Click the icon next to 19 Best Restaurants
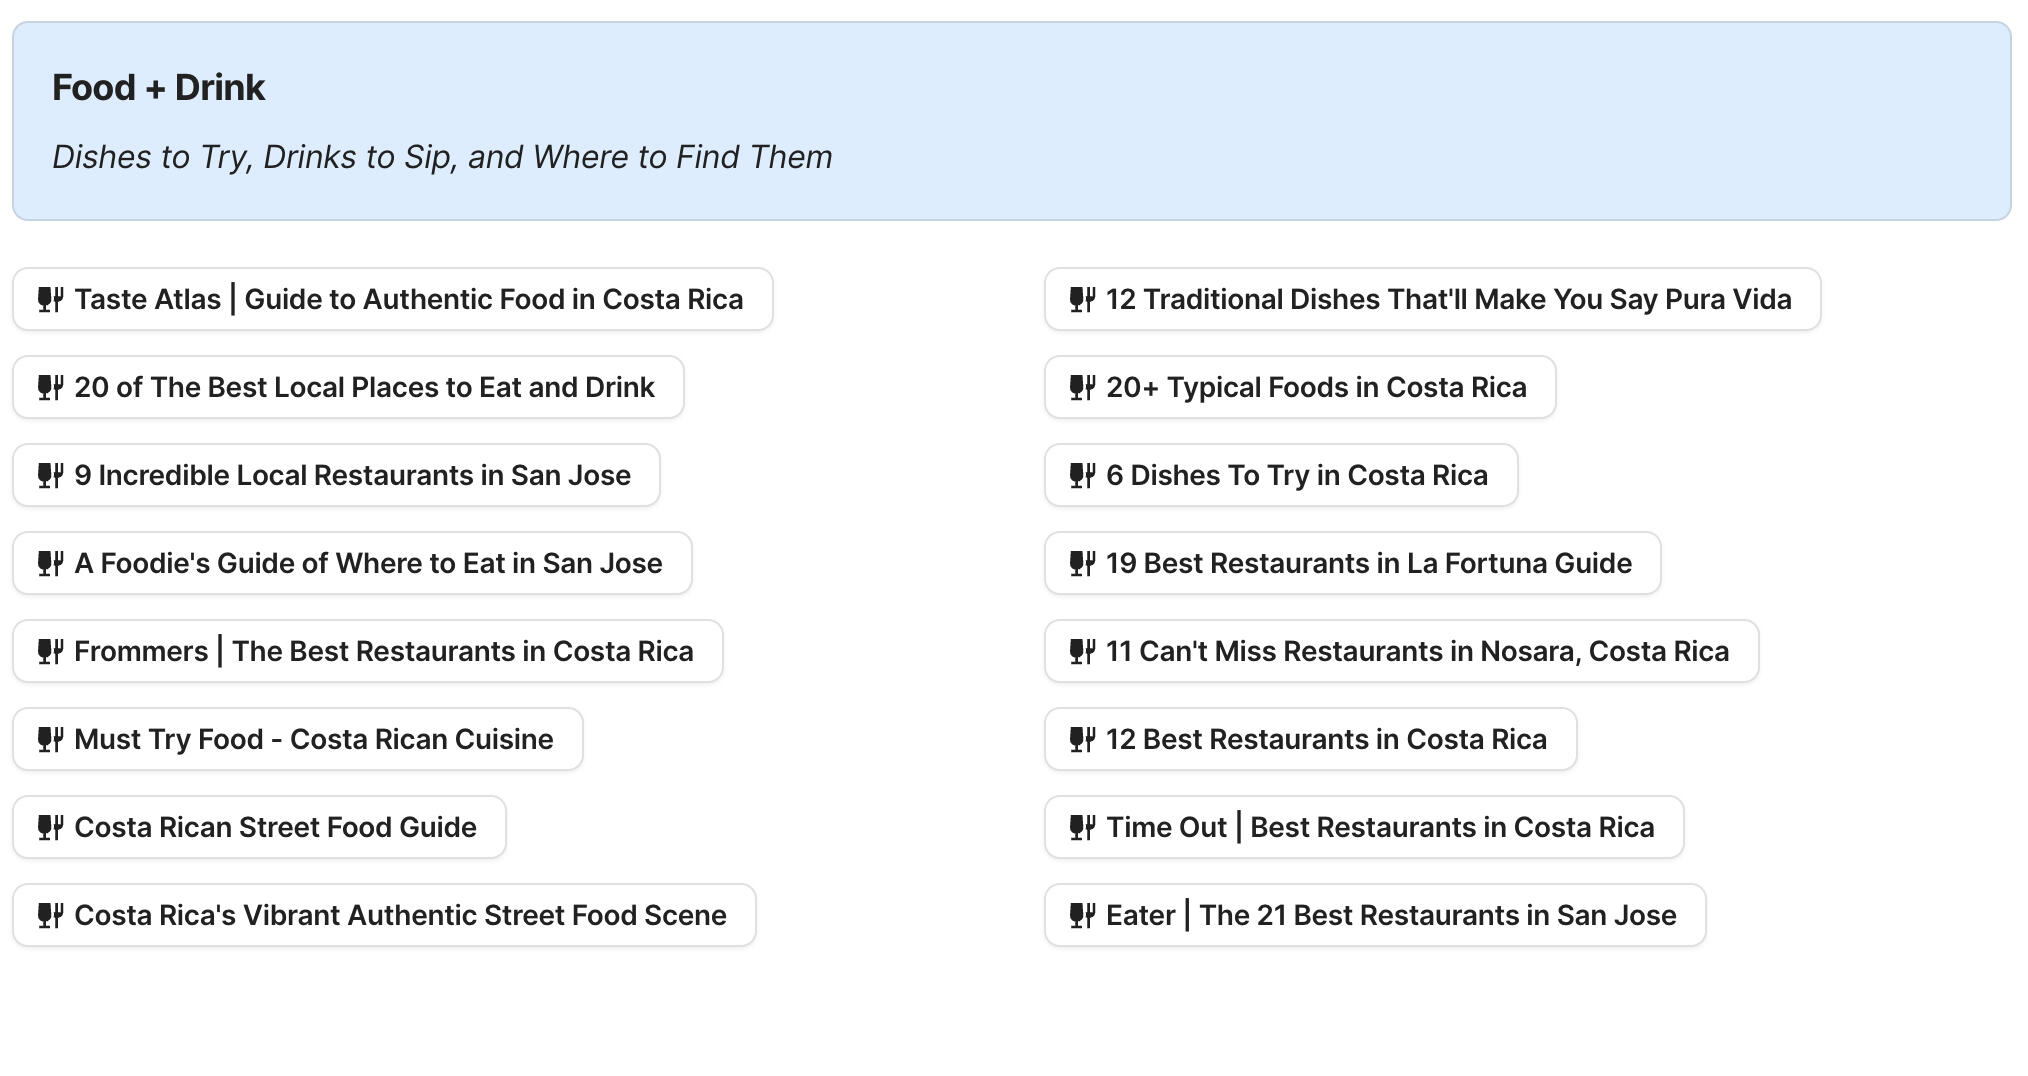This screenshot has width=2028, height=1076. (1083, 563)
